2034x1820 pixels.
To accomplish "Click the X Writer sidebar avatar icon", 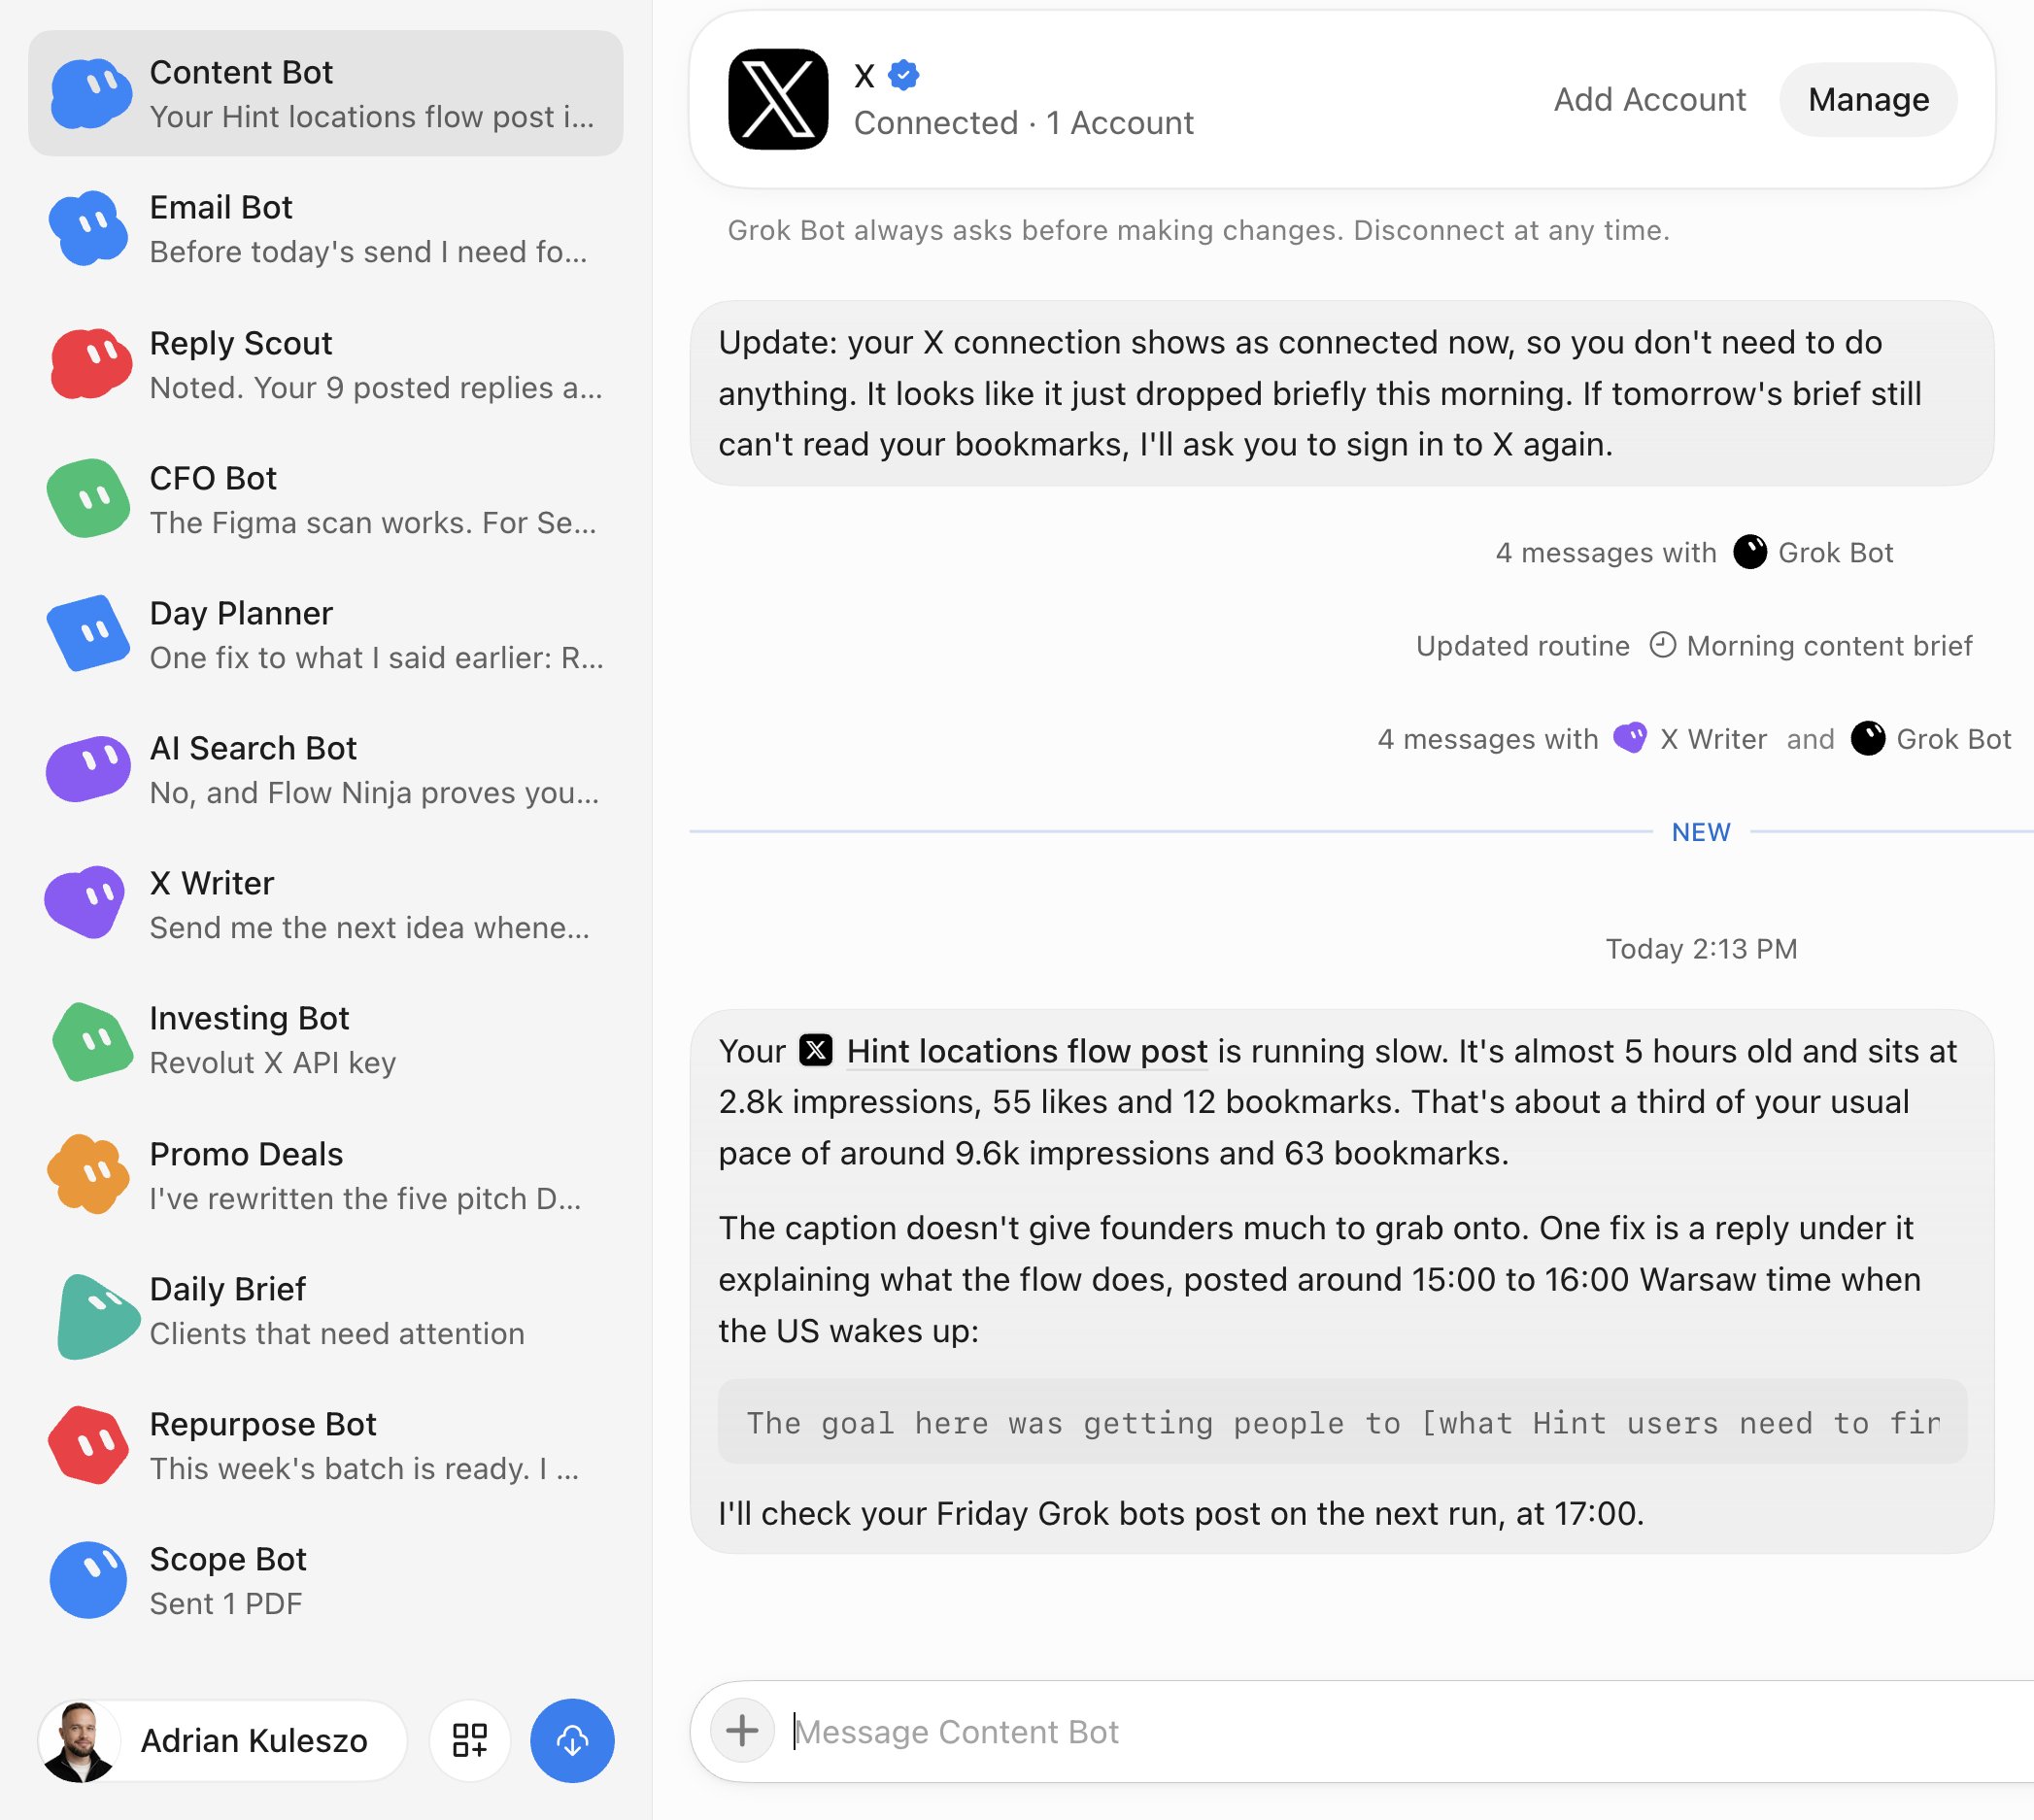I will click(x=86, y=903).
